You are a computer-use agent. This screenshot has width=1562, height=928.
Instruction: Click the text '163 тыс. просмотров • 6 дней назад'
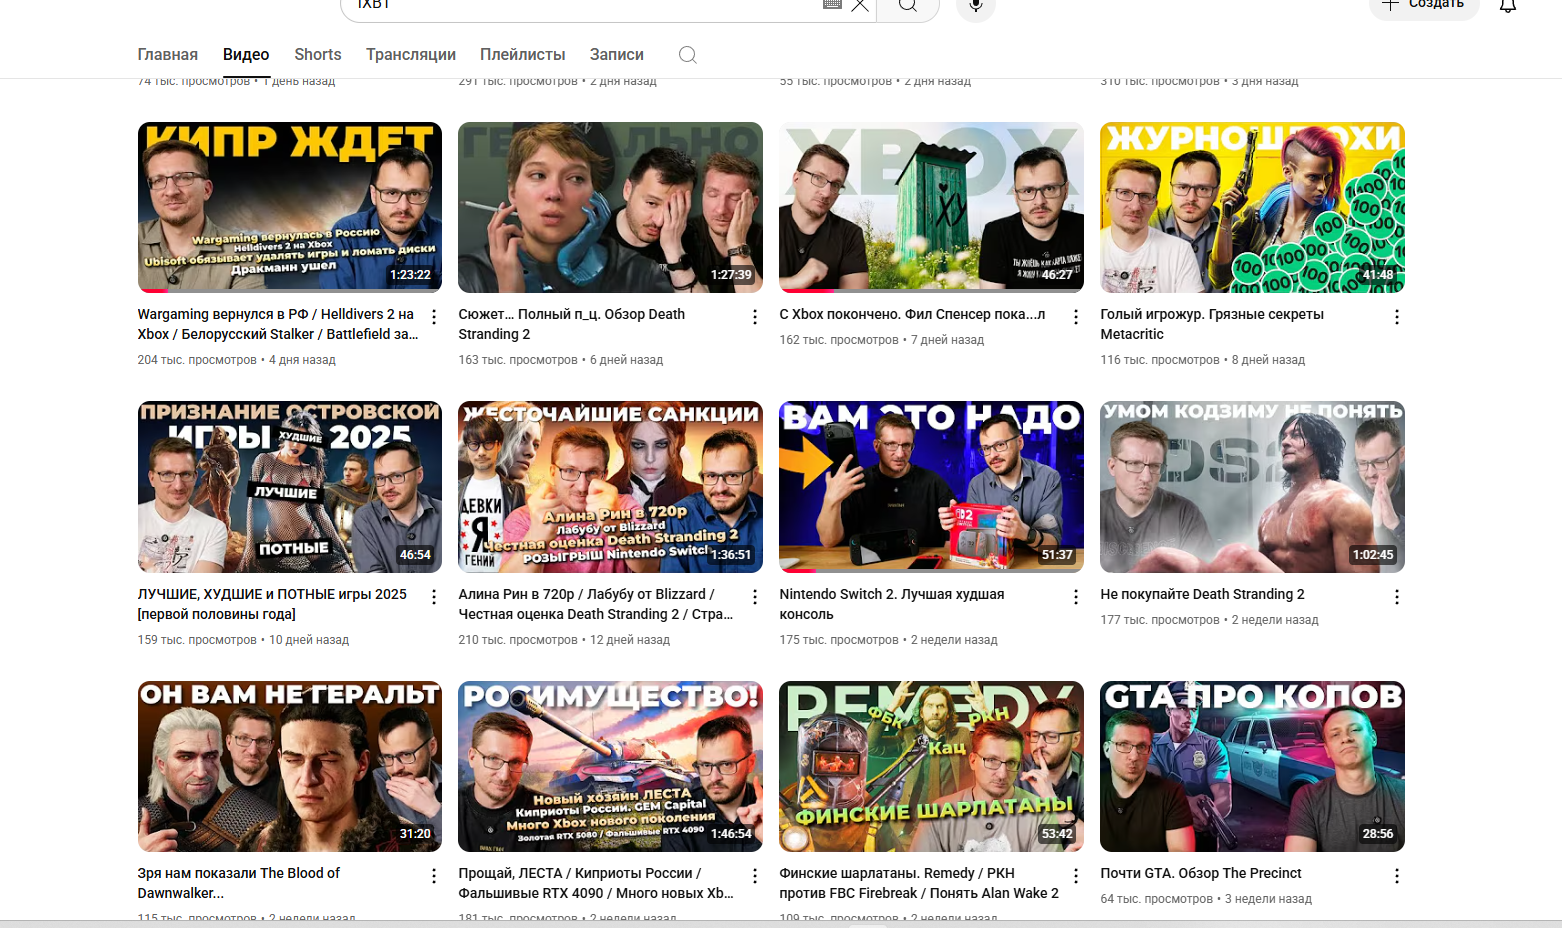pos(561,360)
